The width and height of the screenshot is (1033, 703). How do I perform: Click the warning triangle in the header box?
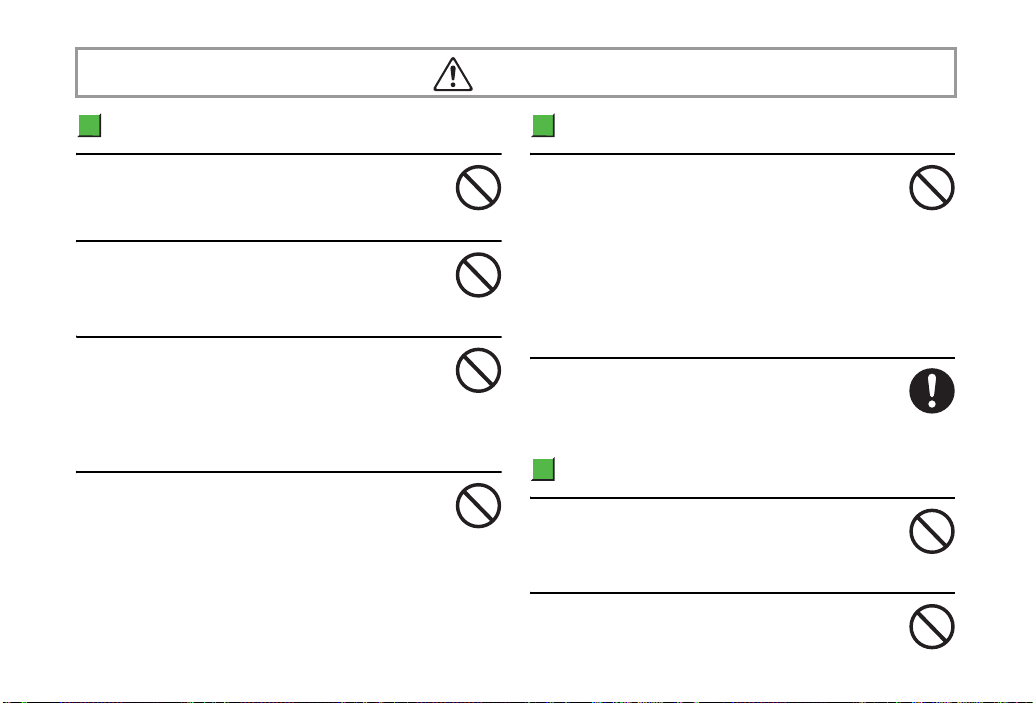(x=453, y=74)
